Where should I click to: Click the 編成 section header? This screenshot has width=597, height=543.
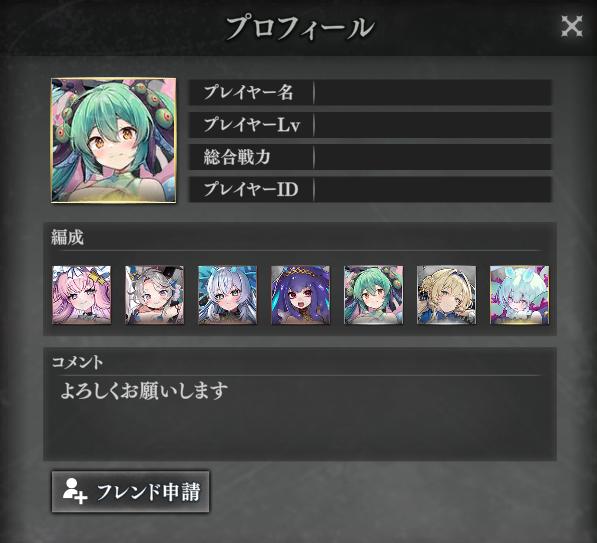(x=67, y=238)
